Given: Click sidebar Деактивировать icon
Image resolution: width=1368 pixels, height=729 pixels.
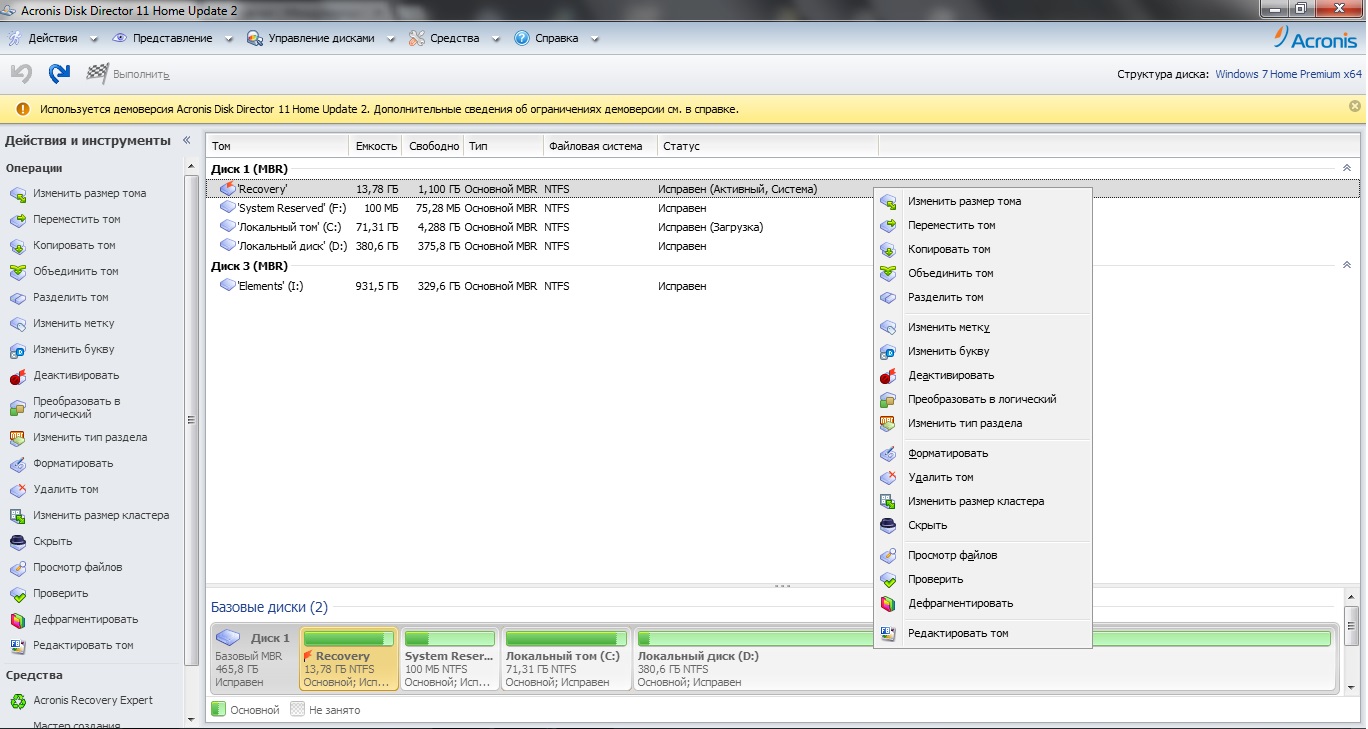Looking at the screenshot, I should tap(17, 376).
